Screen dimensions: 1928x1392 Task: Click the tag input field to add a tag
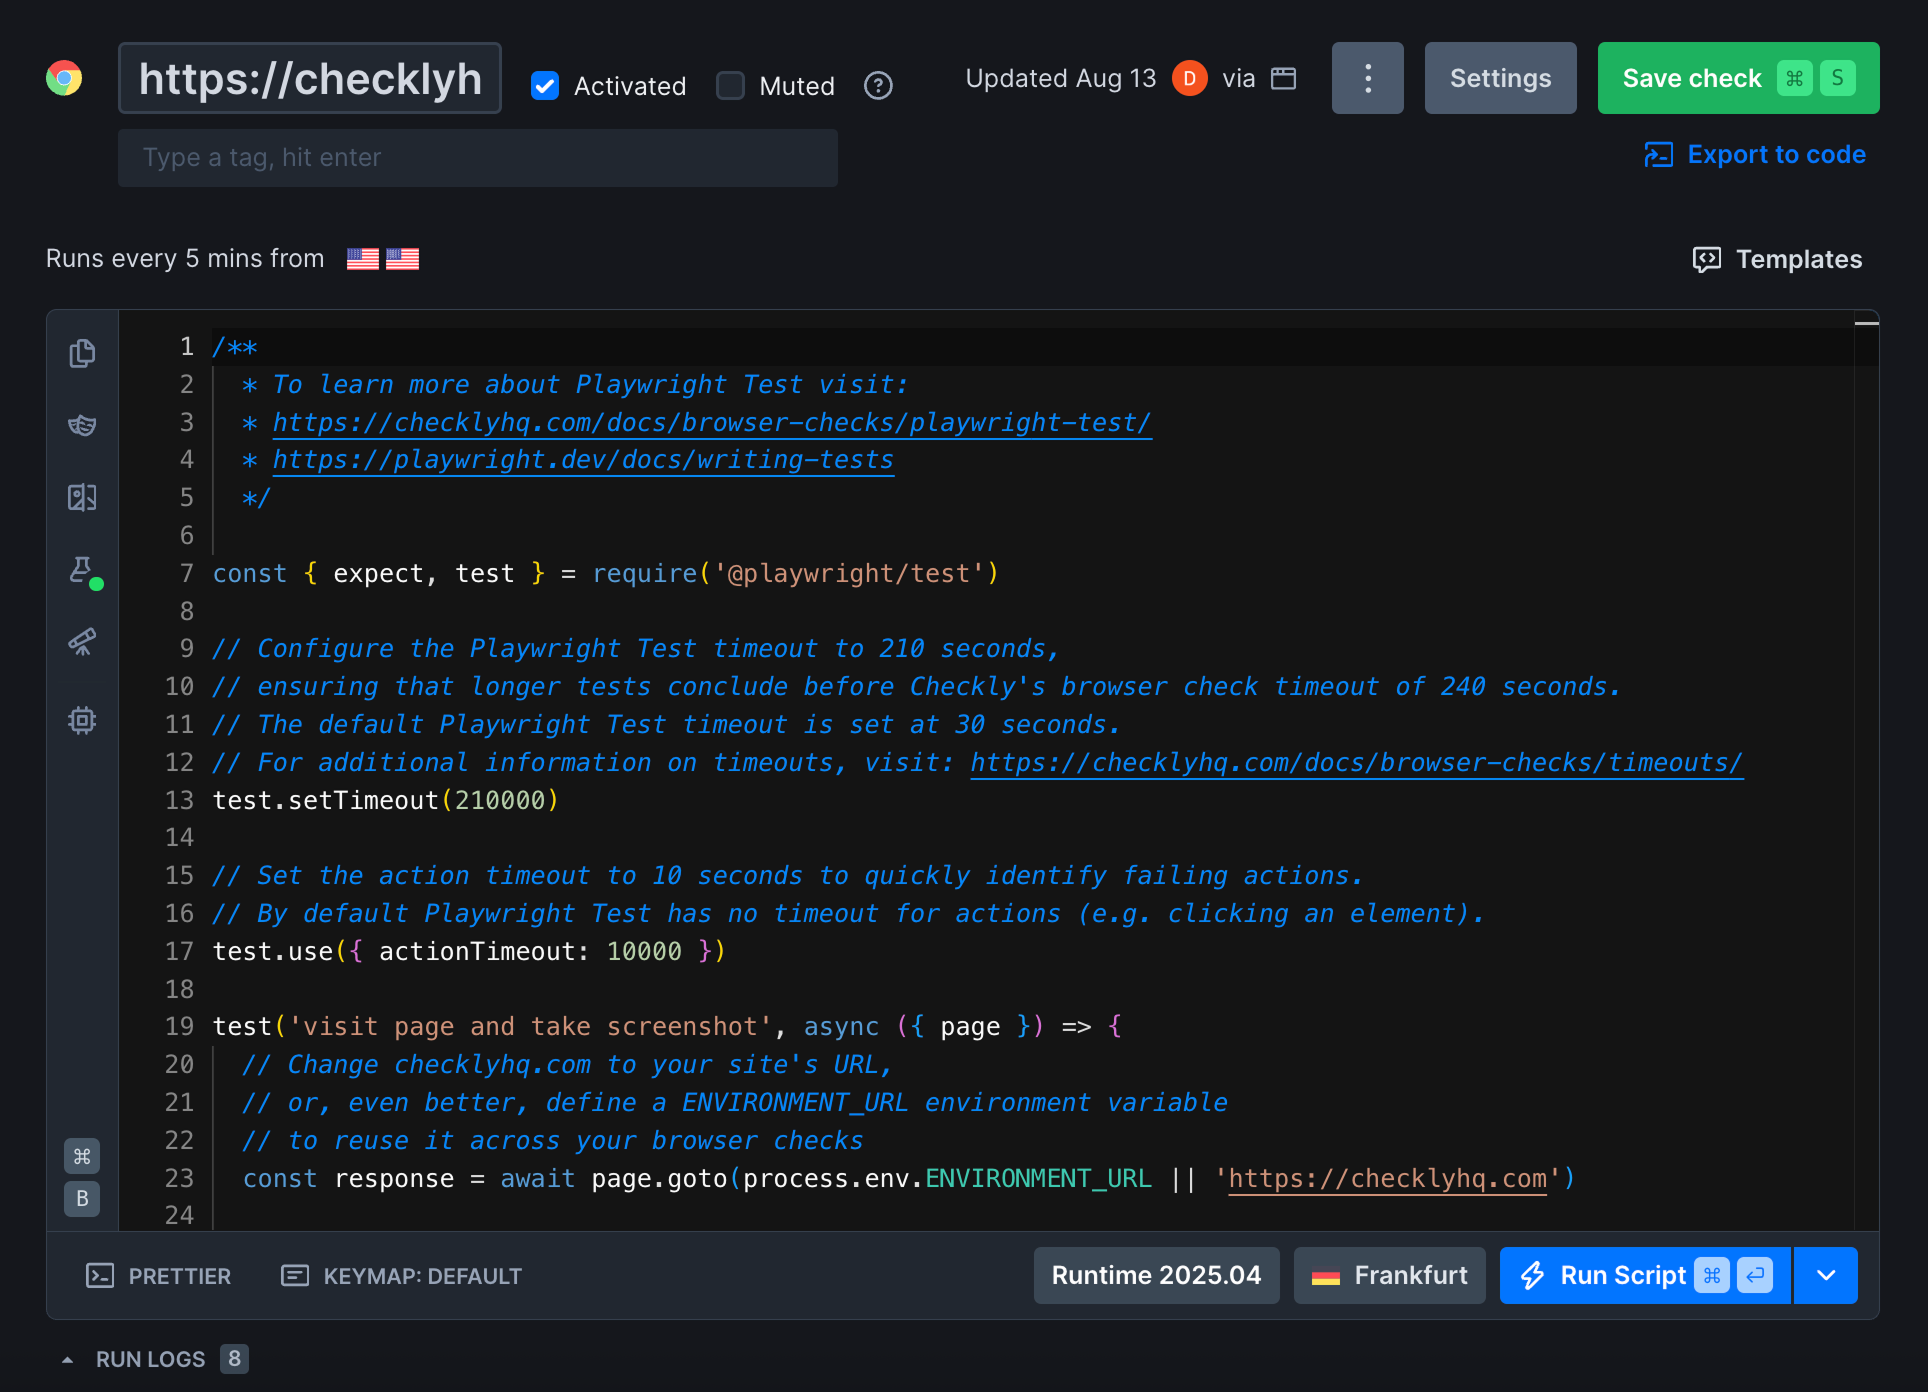477,157
